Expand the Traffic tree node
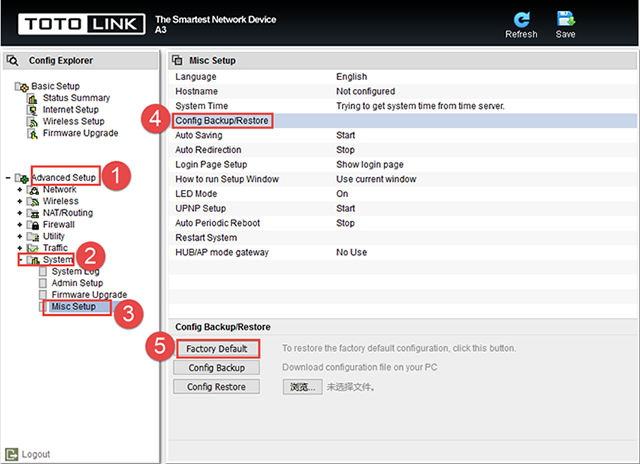Screen dimensions: 640x464 coord(20,248)
